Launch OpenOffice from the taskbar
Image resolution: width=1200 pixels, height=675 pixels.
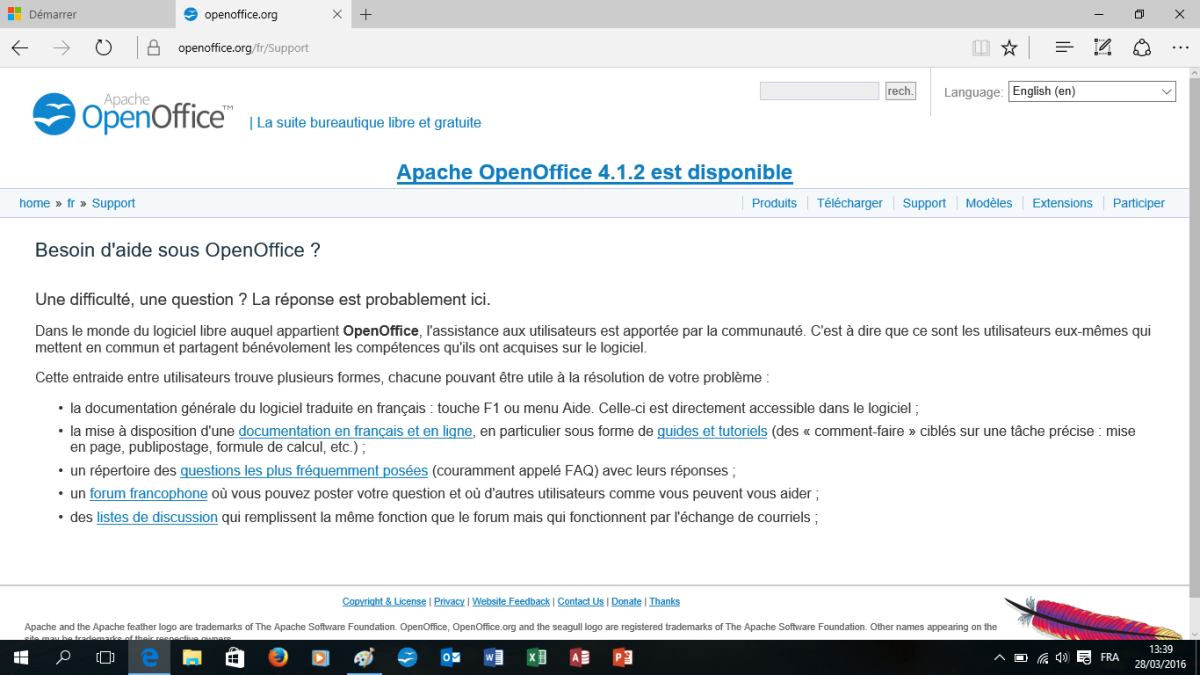[x=407, y=657]
